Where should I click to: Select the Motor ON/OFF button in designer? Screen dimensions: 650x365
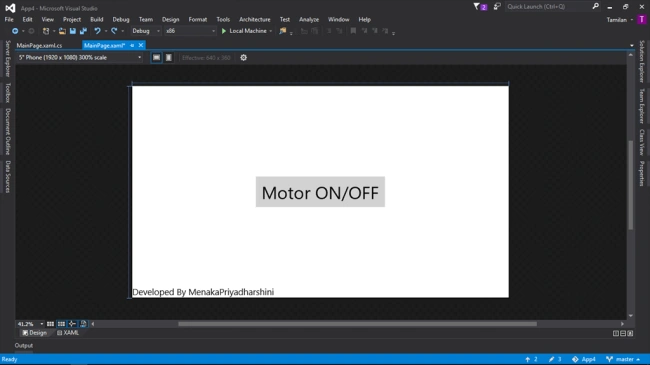[320, 192]
